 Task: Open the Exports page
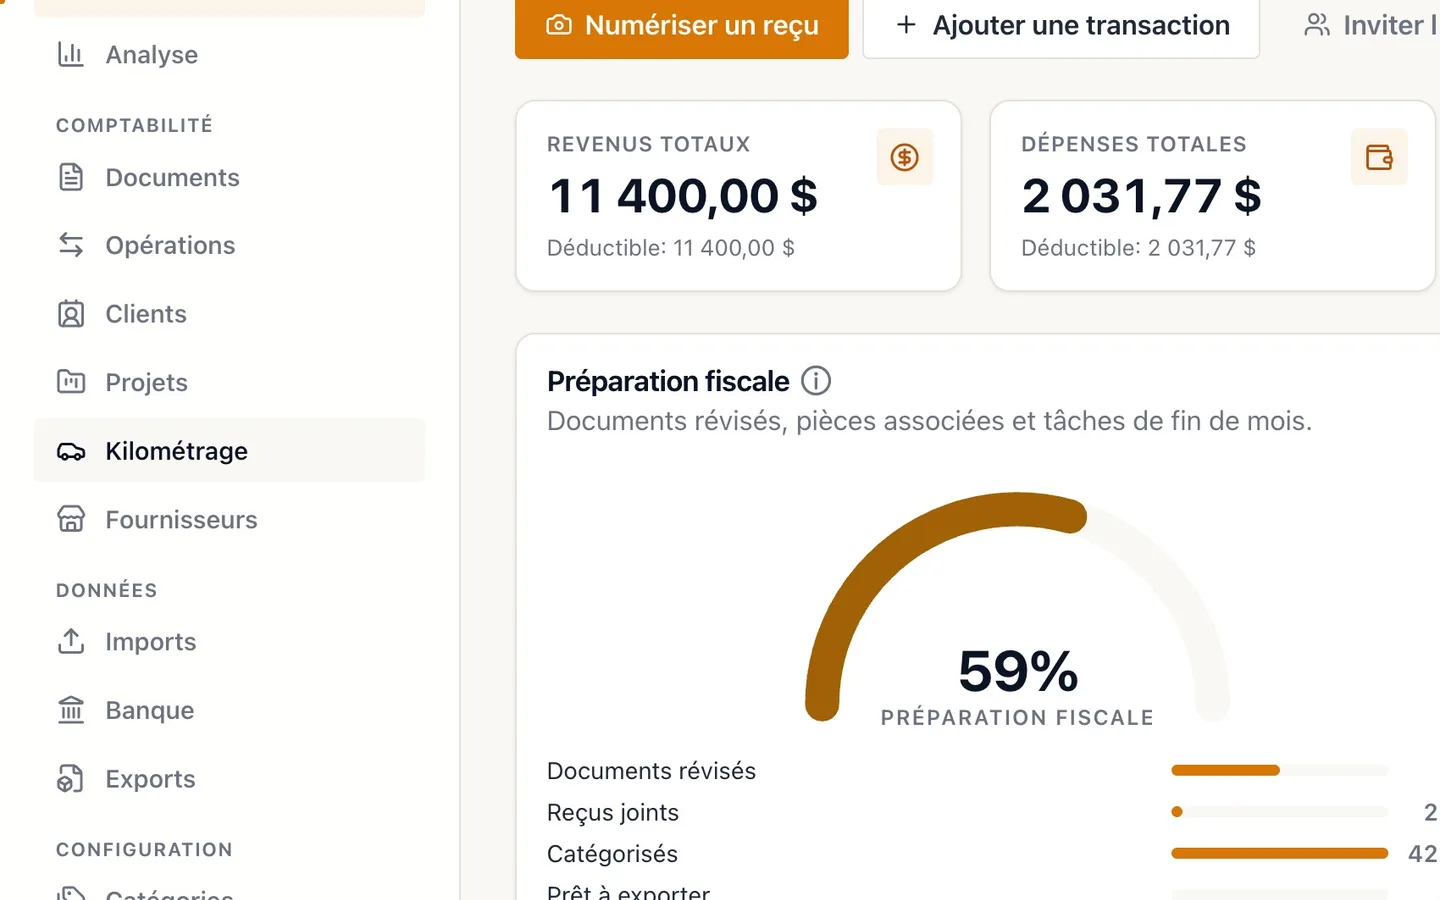tap(230, 779)
